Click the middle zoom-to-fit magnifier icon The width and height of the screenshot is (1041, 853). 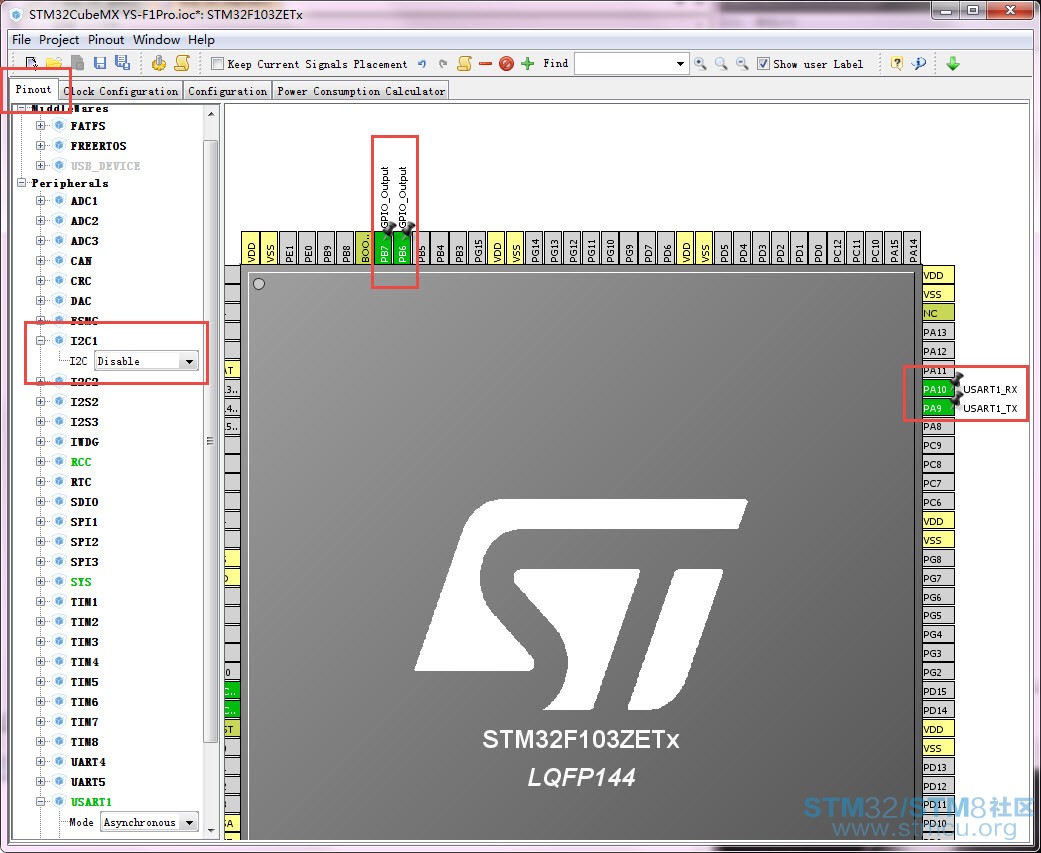721,64
